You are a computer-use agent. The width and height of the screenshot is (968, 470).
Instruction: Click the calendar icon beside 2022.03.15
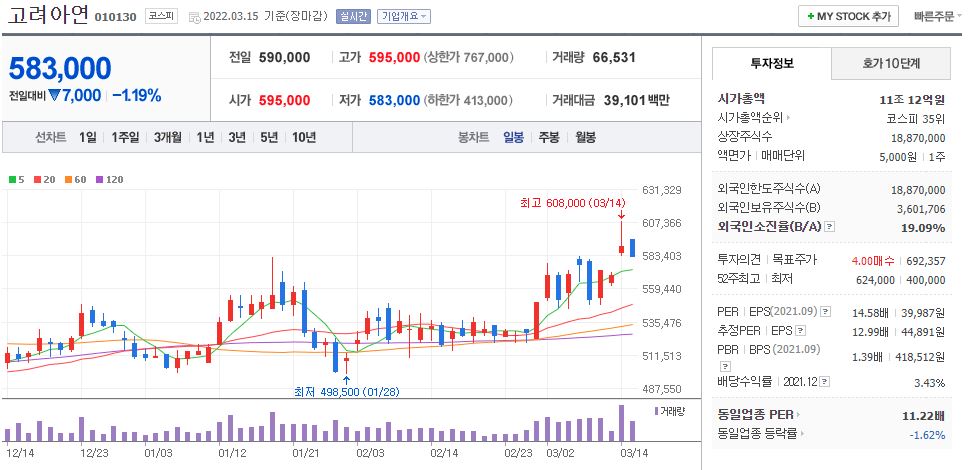194,17
